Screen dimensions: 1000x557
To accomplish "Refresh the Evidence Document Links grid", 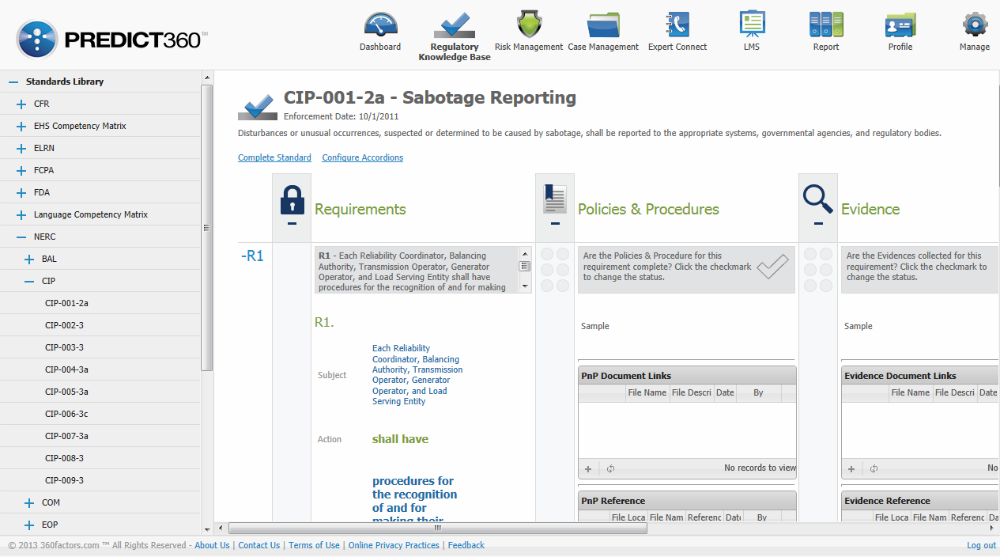I will [x=874, y=469].
